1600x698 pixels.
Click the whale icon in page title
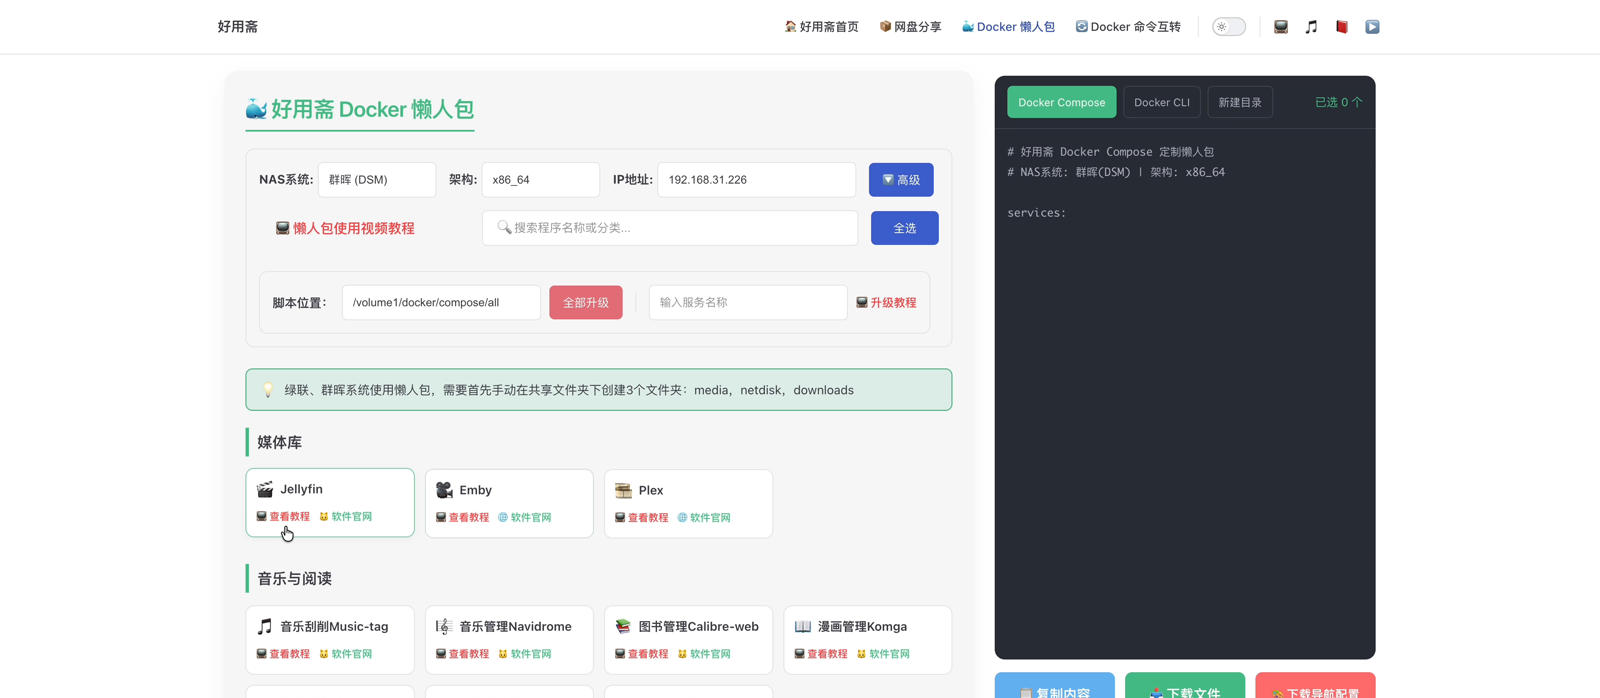[256, 109]
